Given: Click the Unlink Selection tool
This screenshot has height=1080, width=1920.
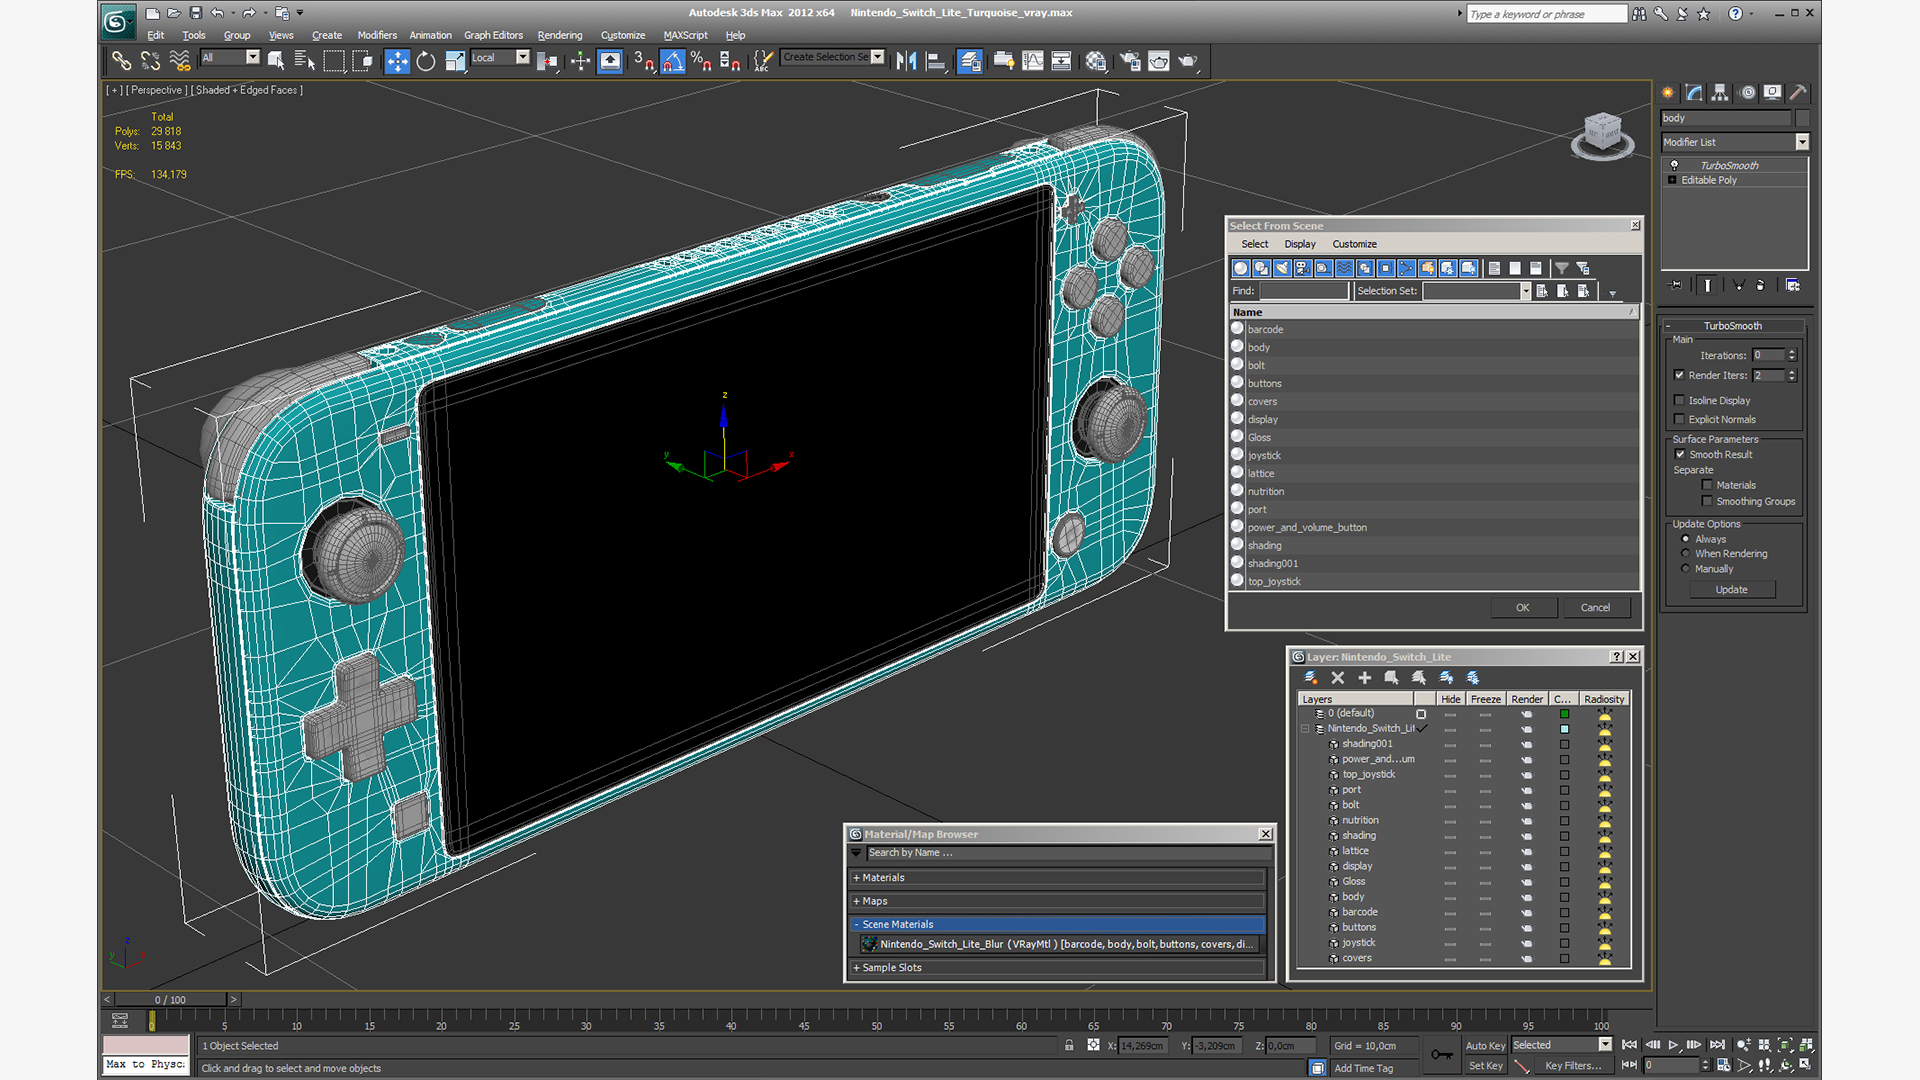Looking at the screenshot, I should [150, 61].
